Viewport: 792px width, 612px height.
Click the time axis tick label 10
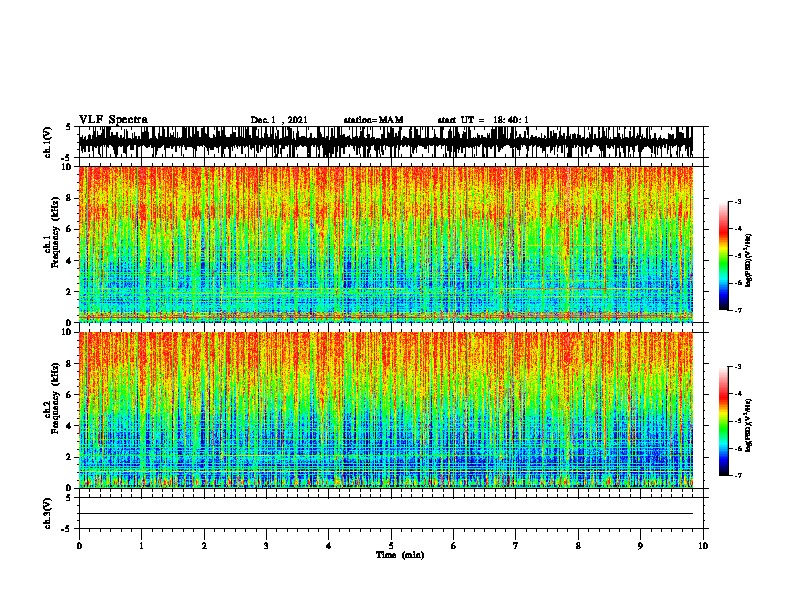tap(703, 545)
